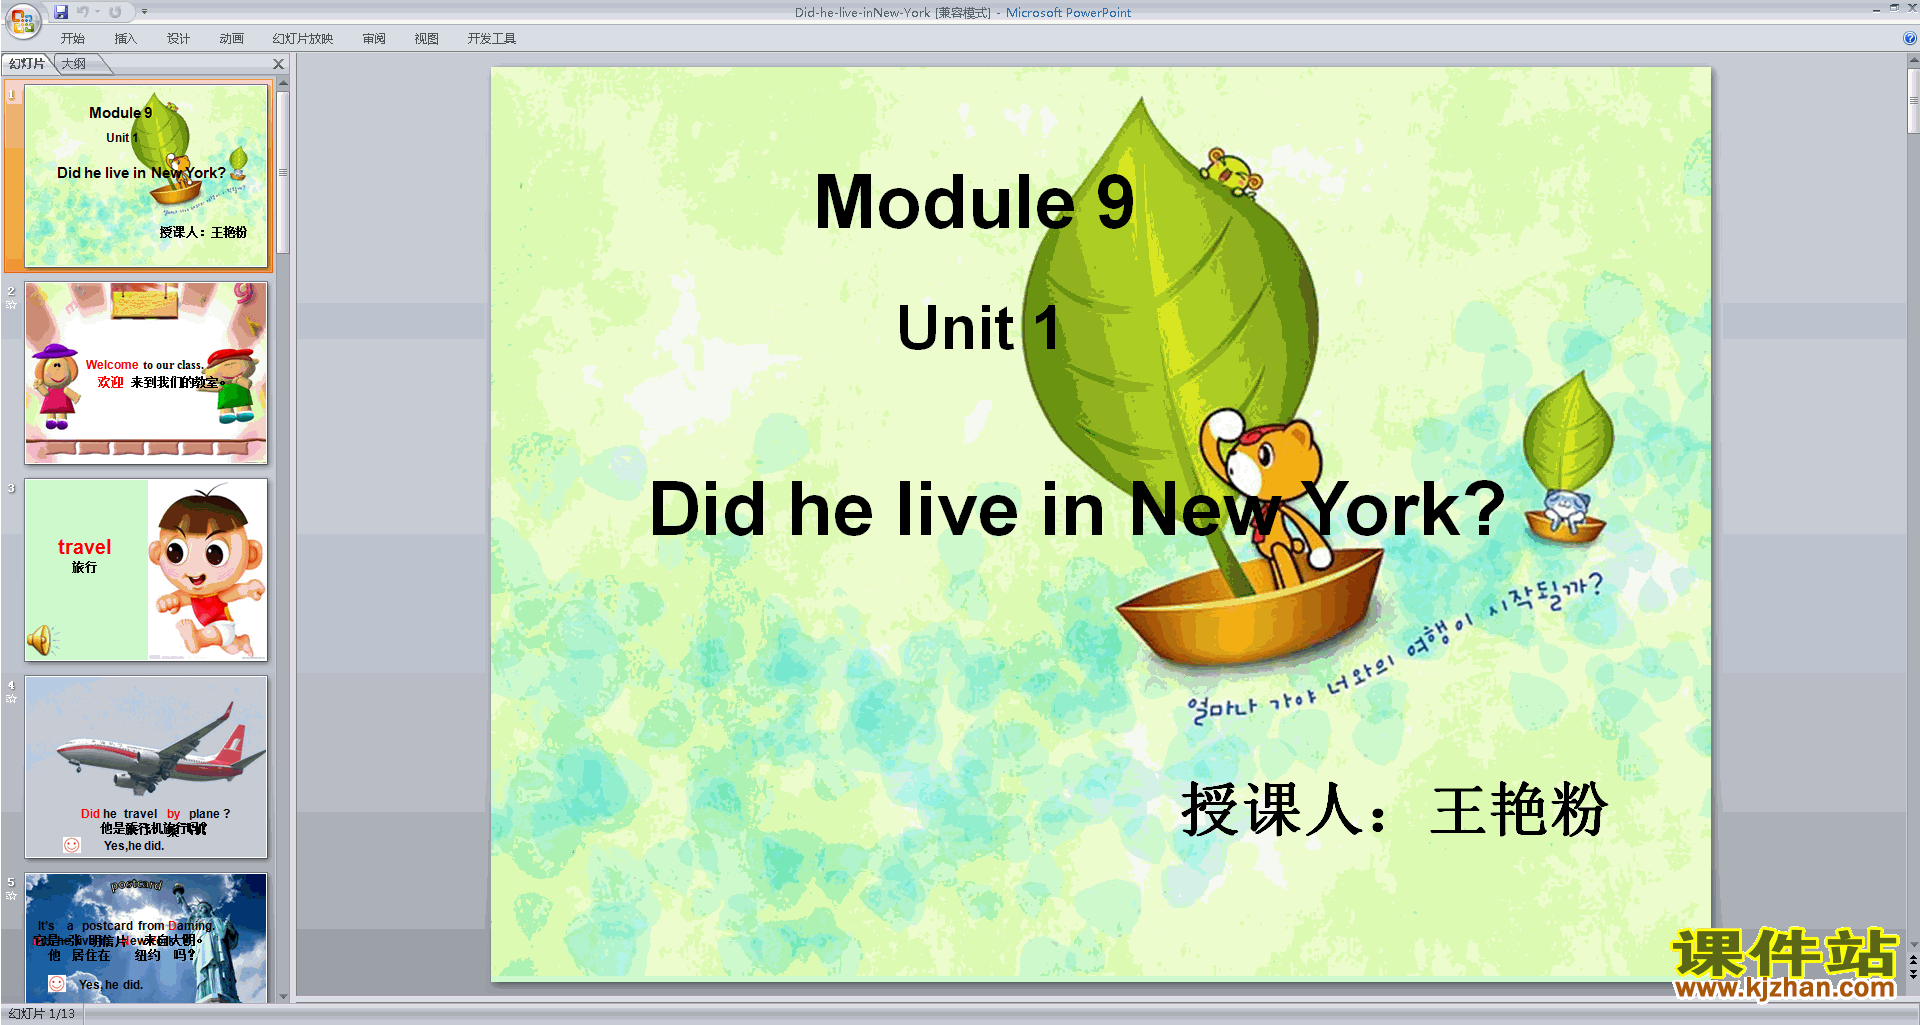
Task: Click the blue Help question mark icon
Action: tap(1910, 39)
